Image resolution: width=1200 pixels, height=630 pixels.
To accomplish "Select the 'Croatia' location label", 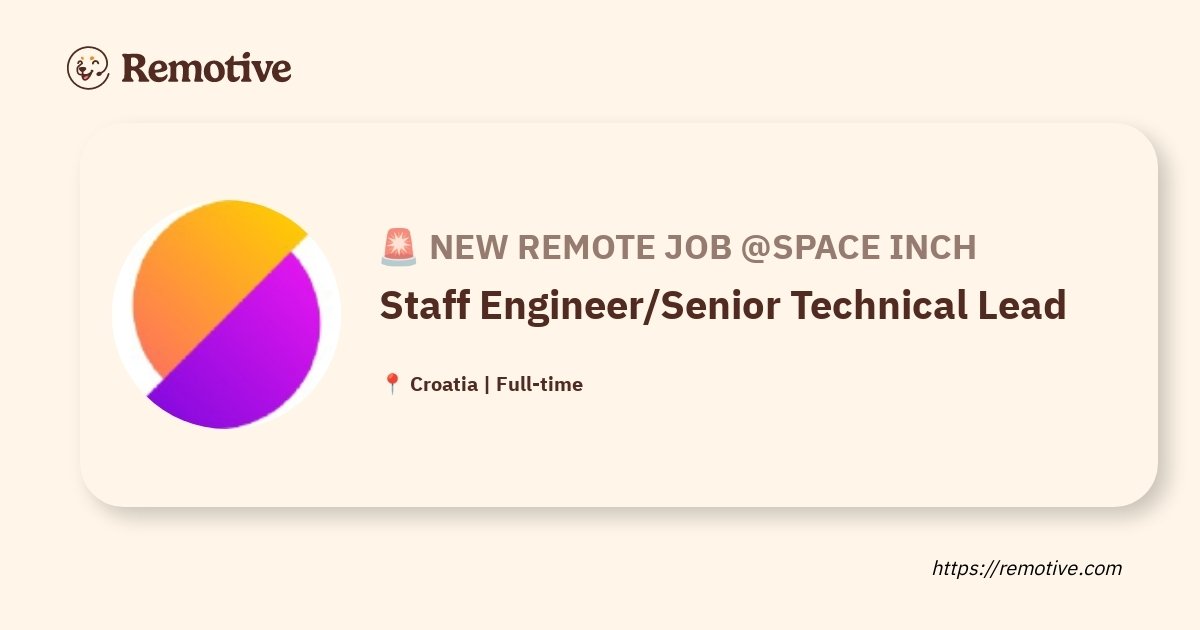I will [x=444, y=384].
